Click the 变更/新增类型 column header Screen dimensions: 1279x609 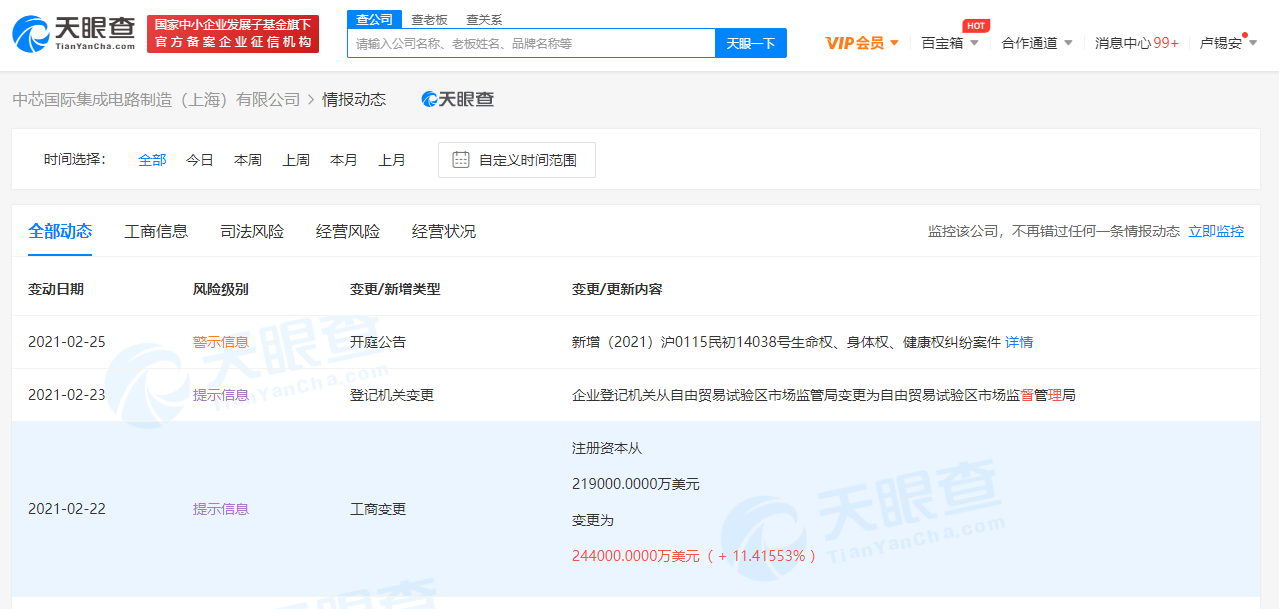coord(395,289)
